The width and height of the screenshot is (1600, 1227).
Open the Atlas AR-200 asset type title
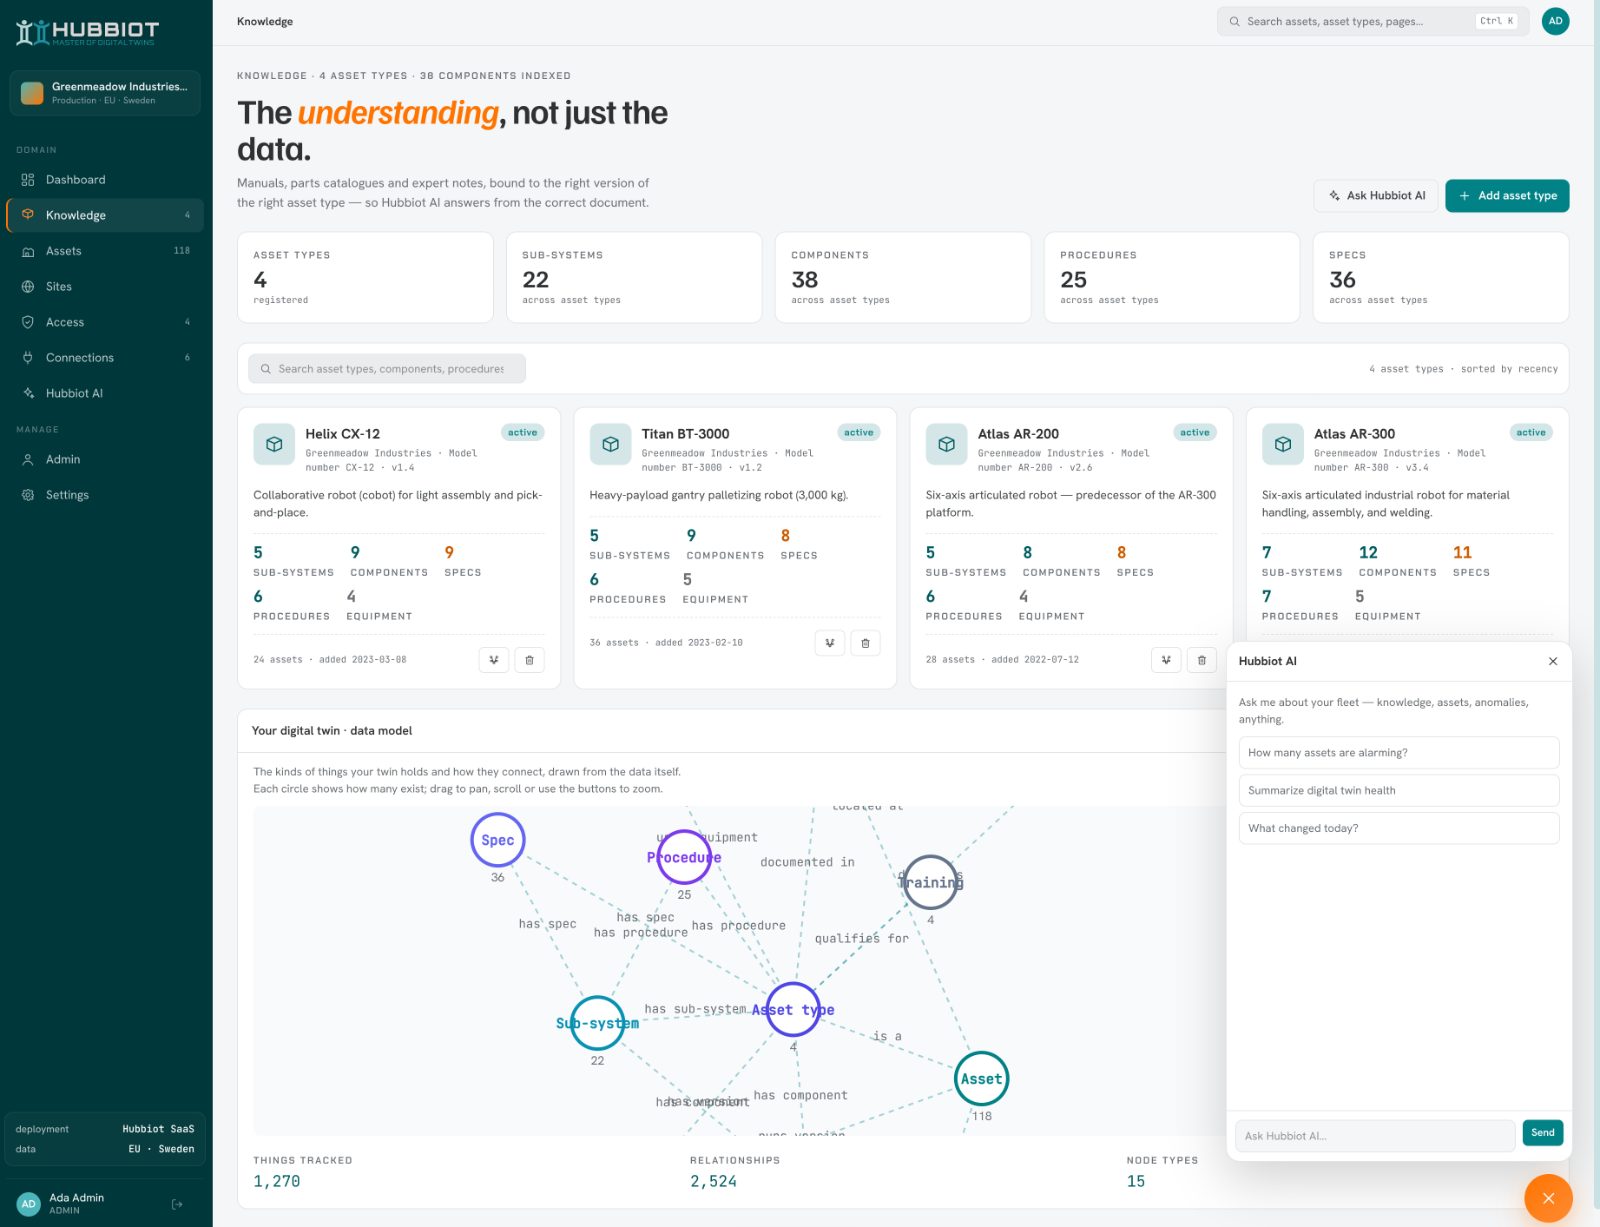[1018, 434]
